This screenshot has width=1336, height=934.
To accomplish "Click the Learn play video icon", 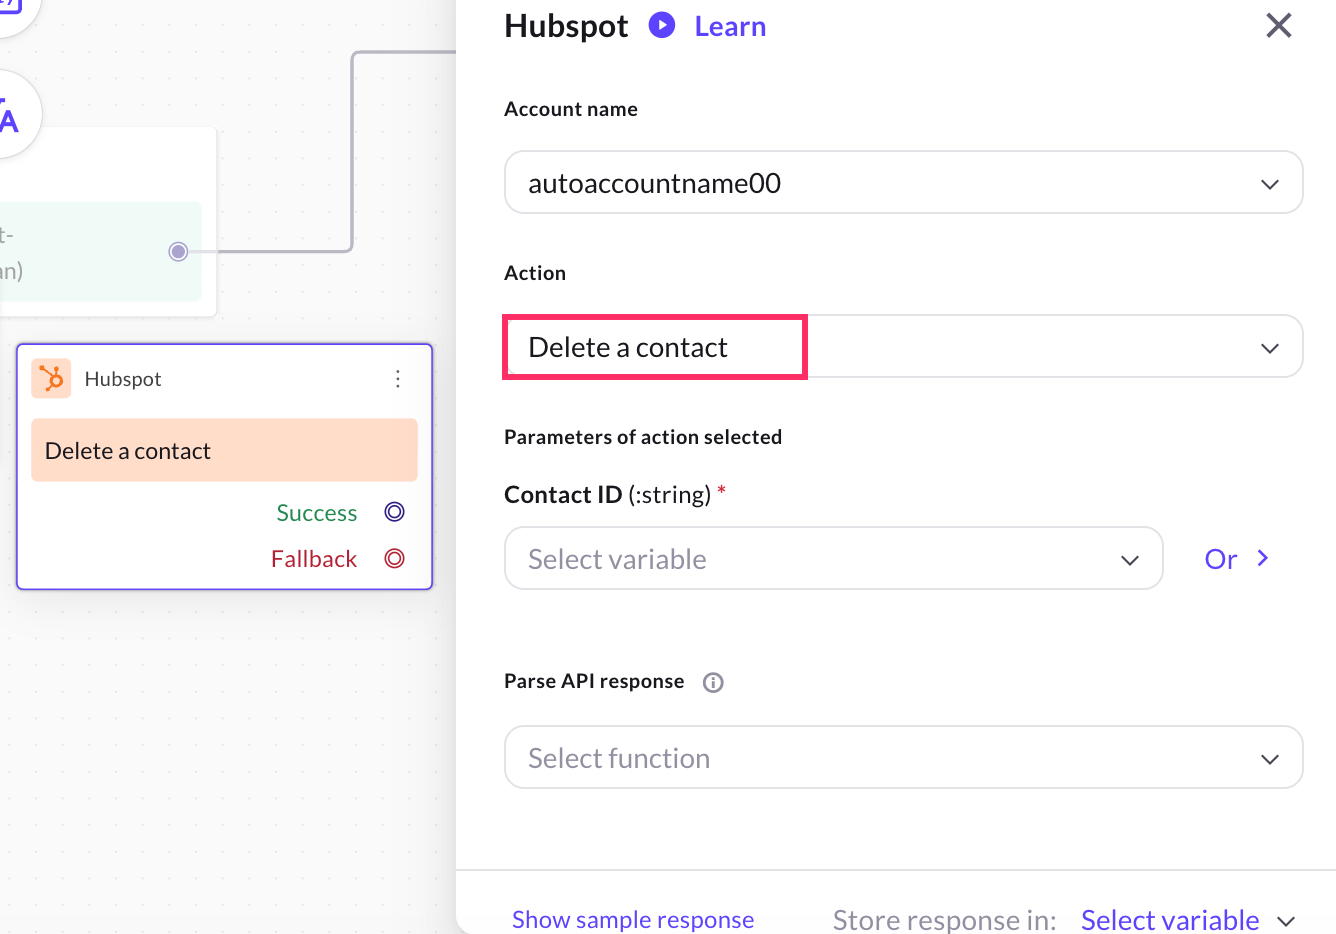I will point(662,26).
